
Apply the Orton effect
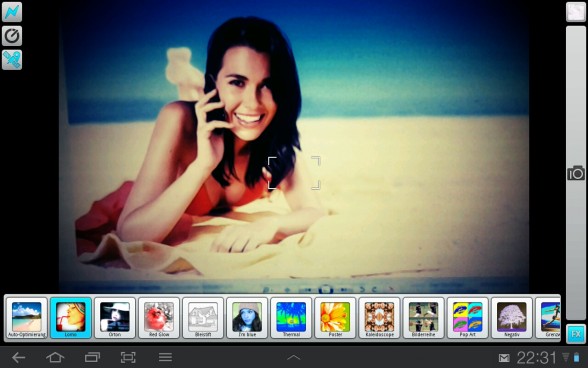coord(115,318)
